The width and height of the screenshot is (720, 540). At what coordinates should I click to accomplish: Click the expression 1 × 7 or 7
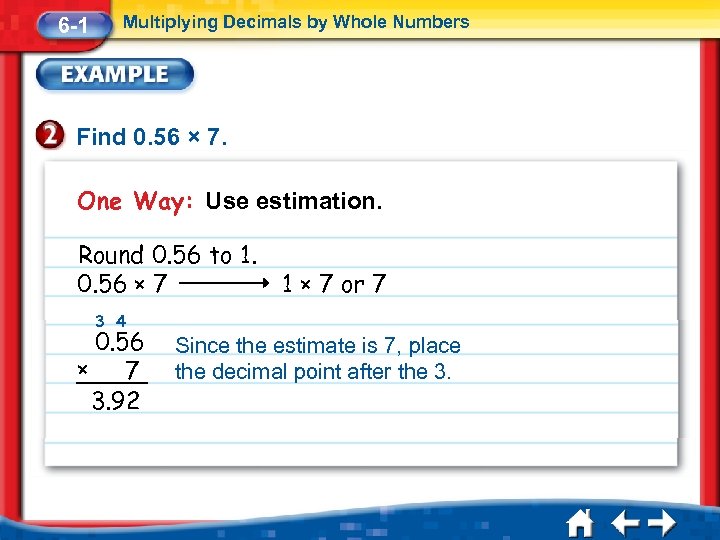pyautogui.click(x=334, y=283)
